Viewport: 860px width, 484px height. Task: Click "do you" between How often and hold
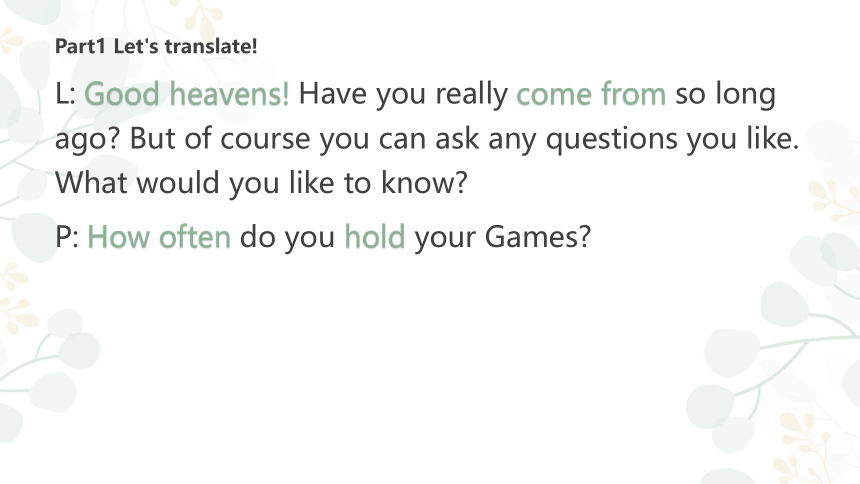(x=287, y=238)
